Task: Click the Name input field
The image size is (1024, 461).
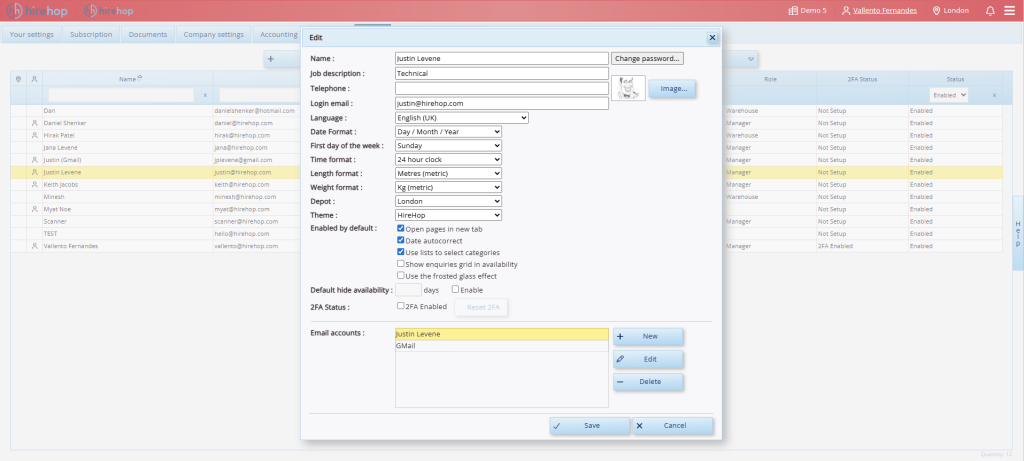Action: tap(502, 58)
